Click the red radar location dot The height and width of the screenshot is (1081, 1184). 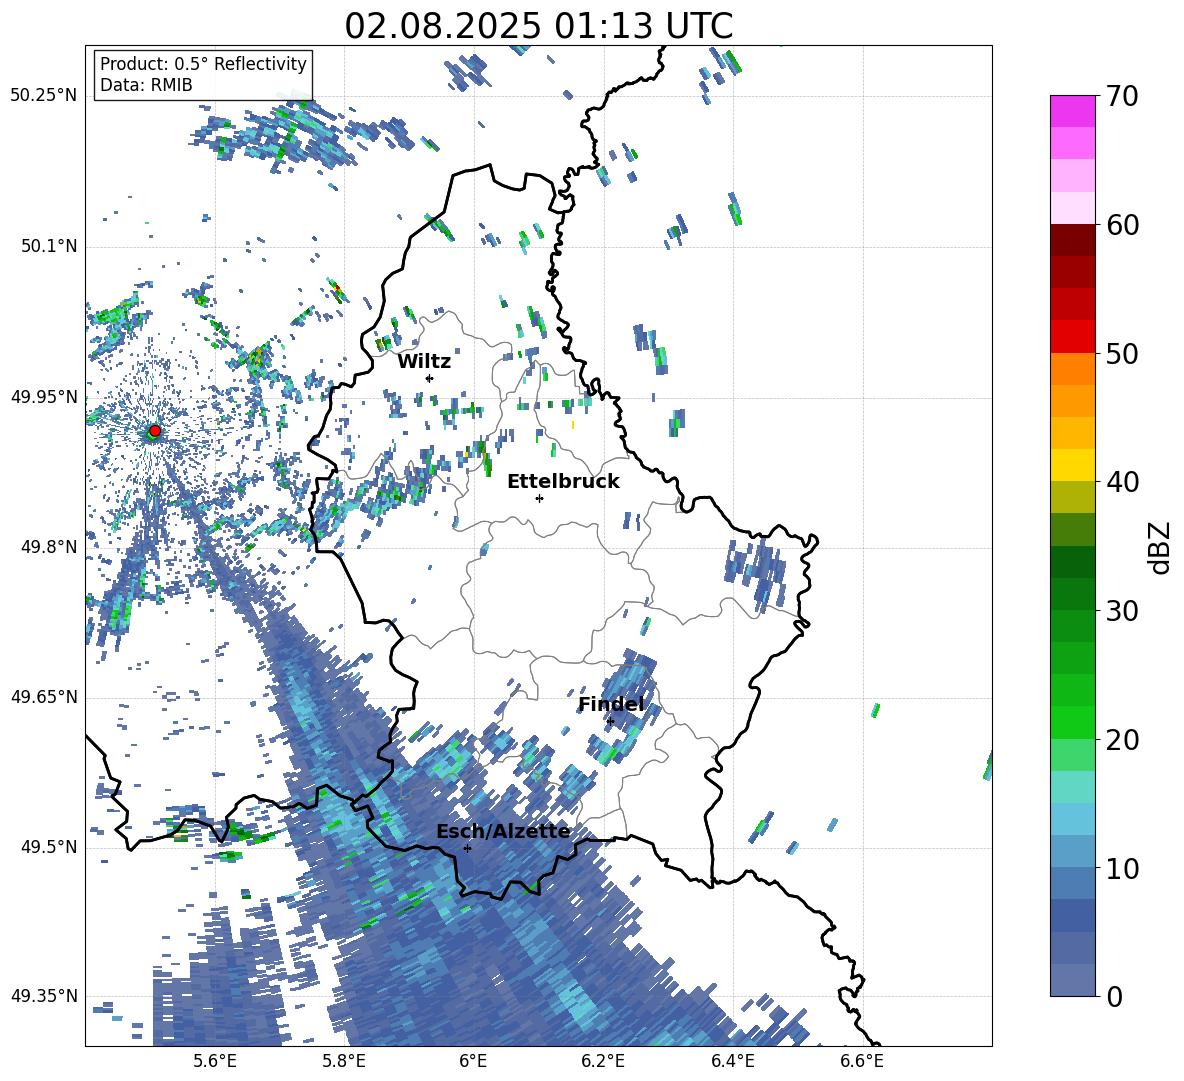155,431
